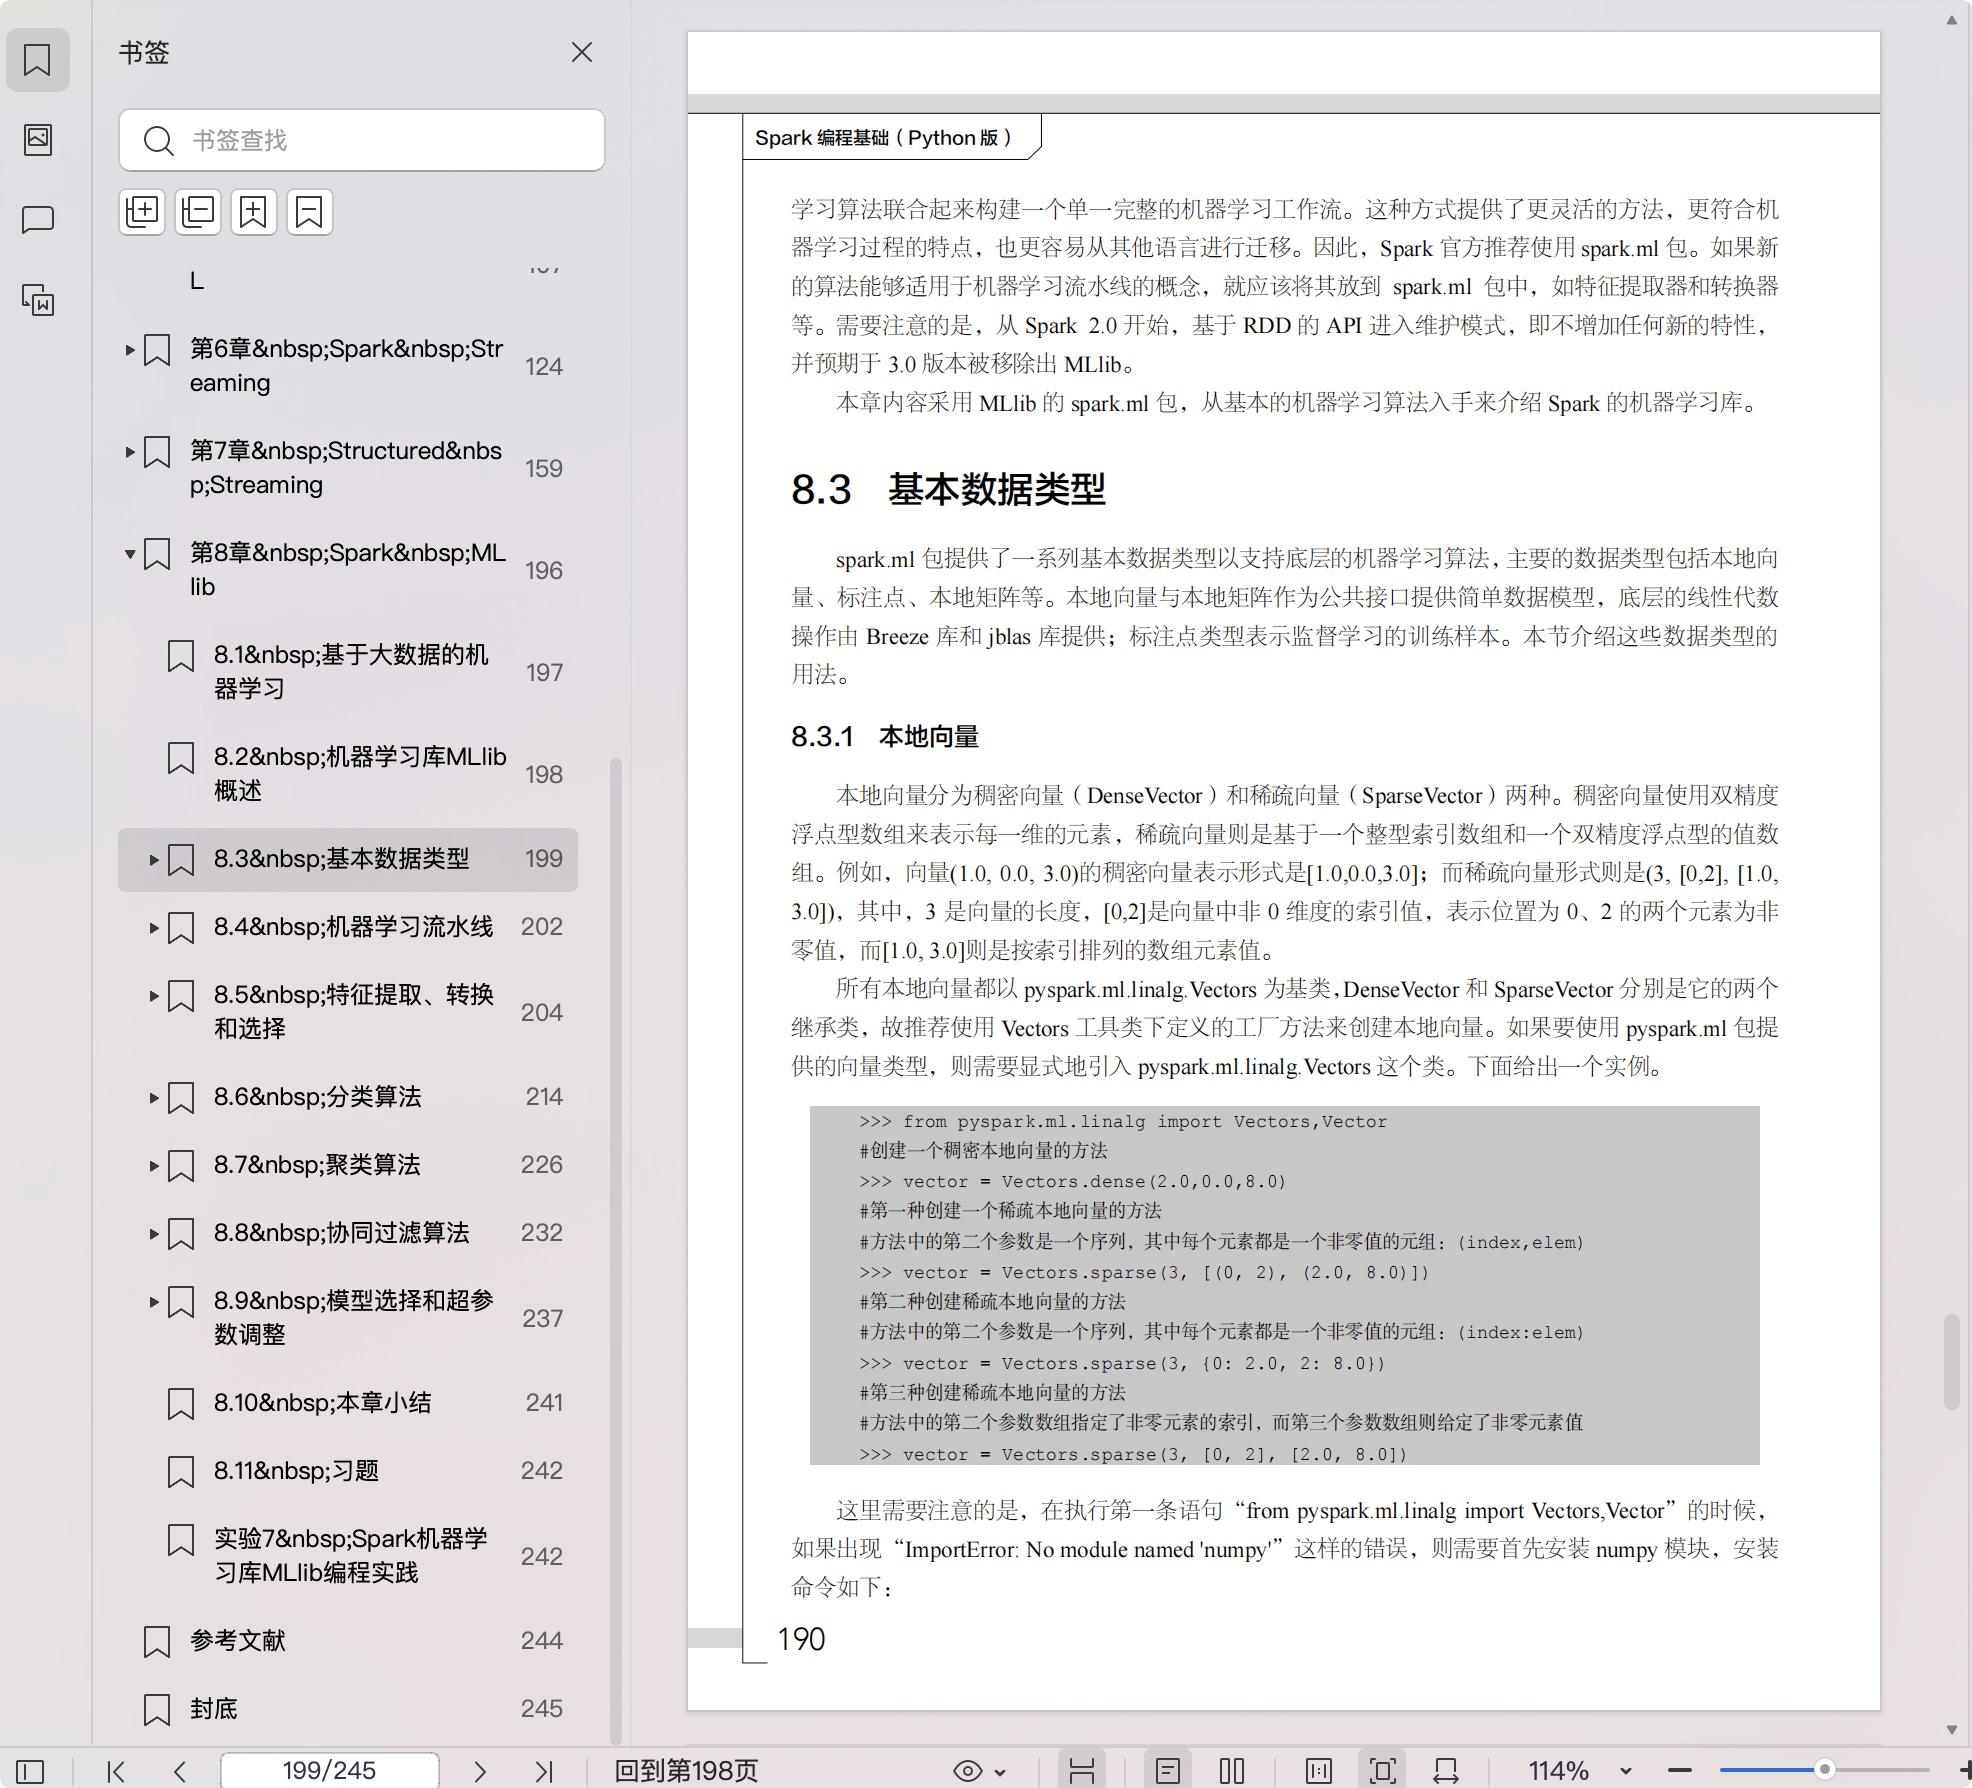Click the page number field 199/245
The image size is (1972, 1788).
(x=329, y=1771)
